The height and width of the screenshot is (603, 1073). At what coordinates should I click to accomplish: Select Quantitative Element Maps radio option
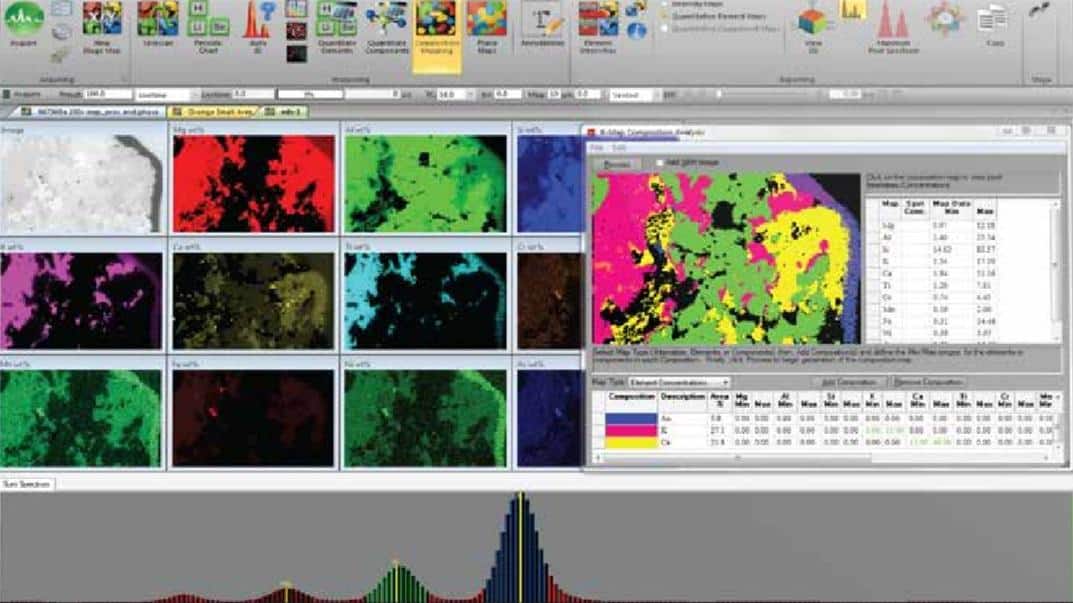click(x=665, y=16)
